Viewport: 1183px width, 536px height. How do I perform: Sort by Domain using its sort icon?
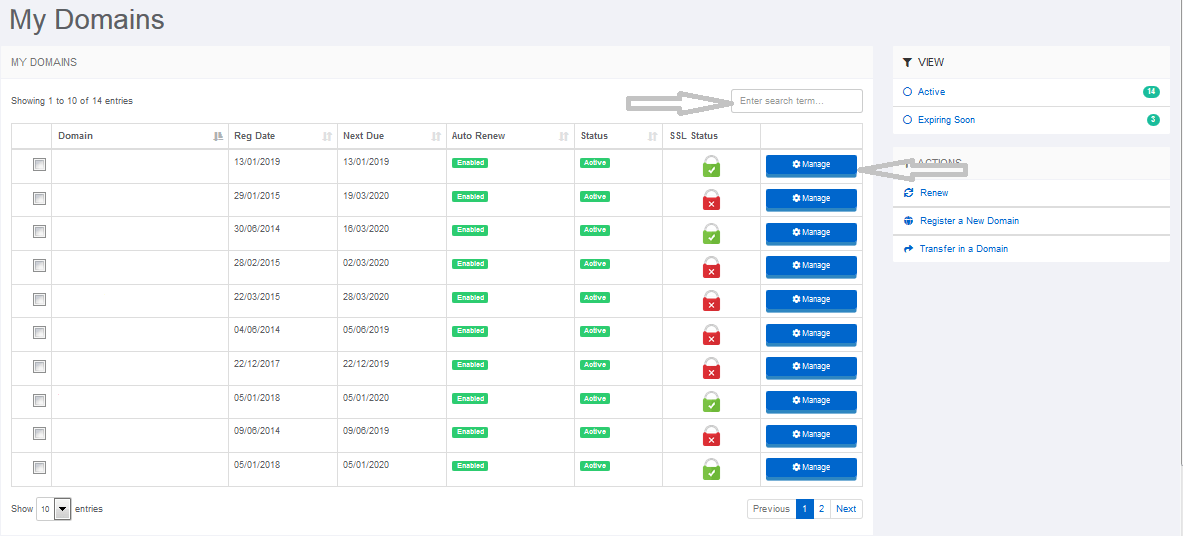coord(218,137)
